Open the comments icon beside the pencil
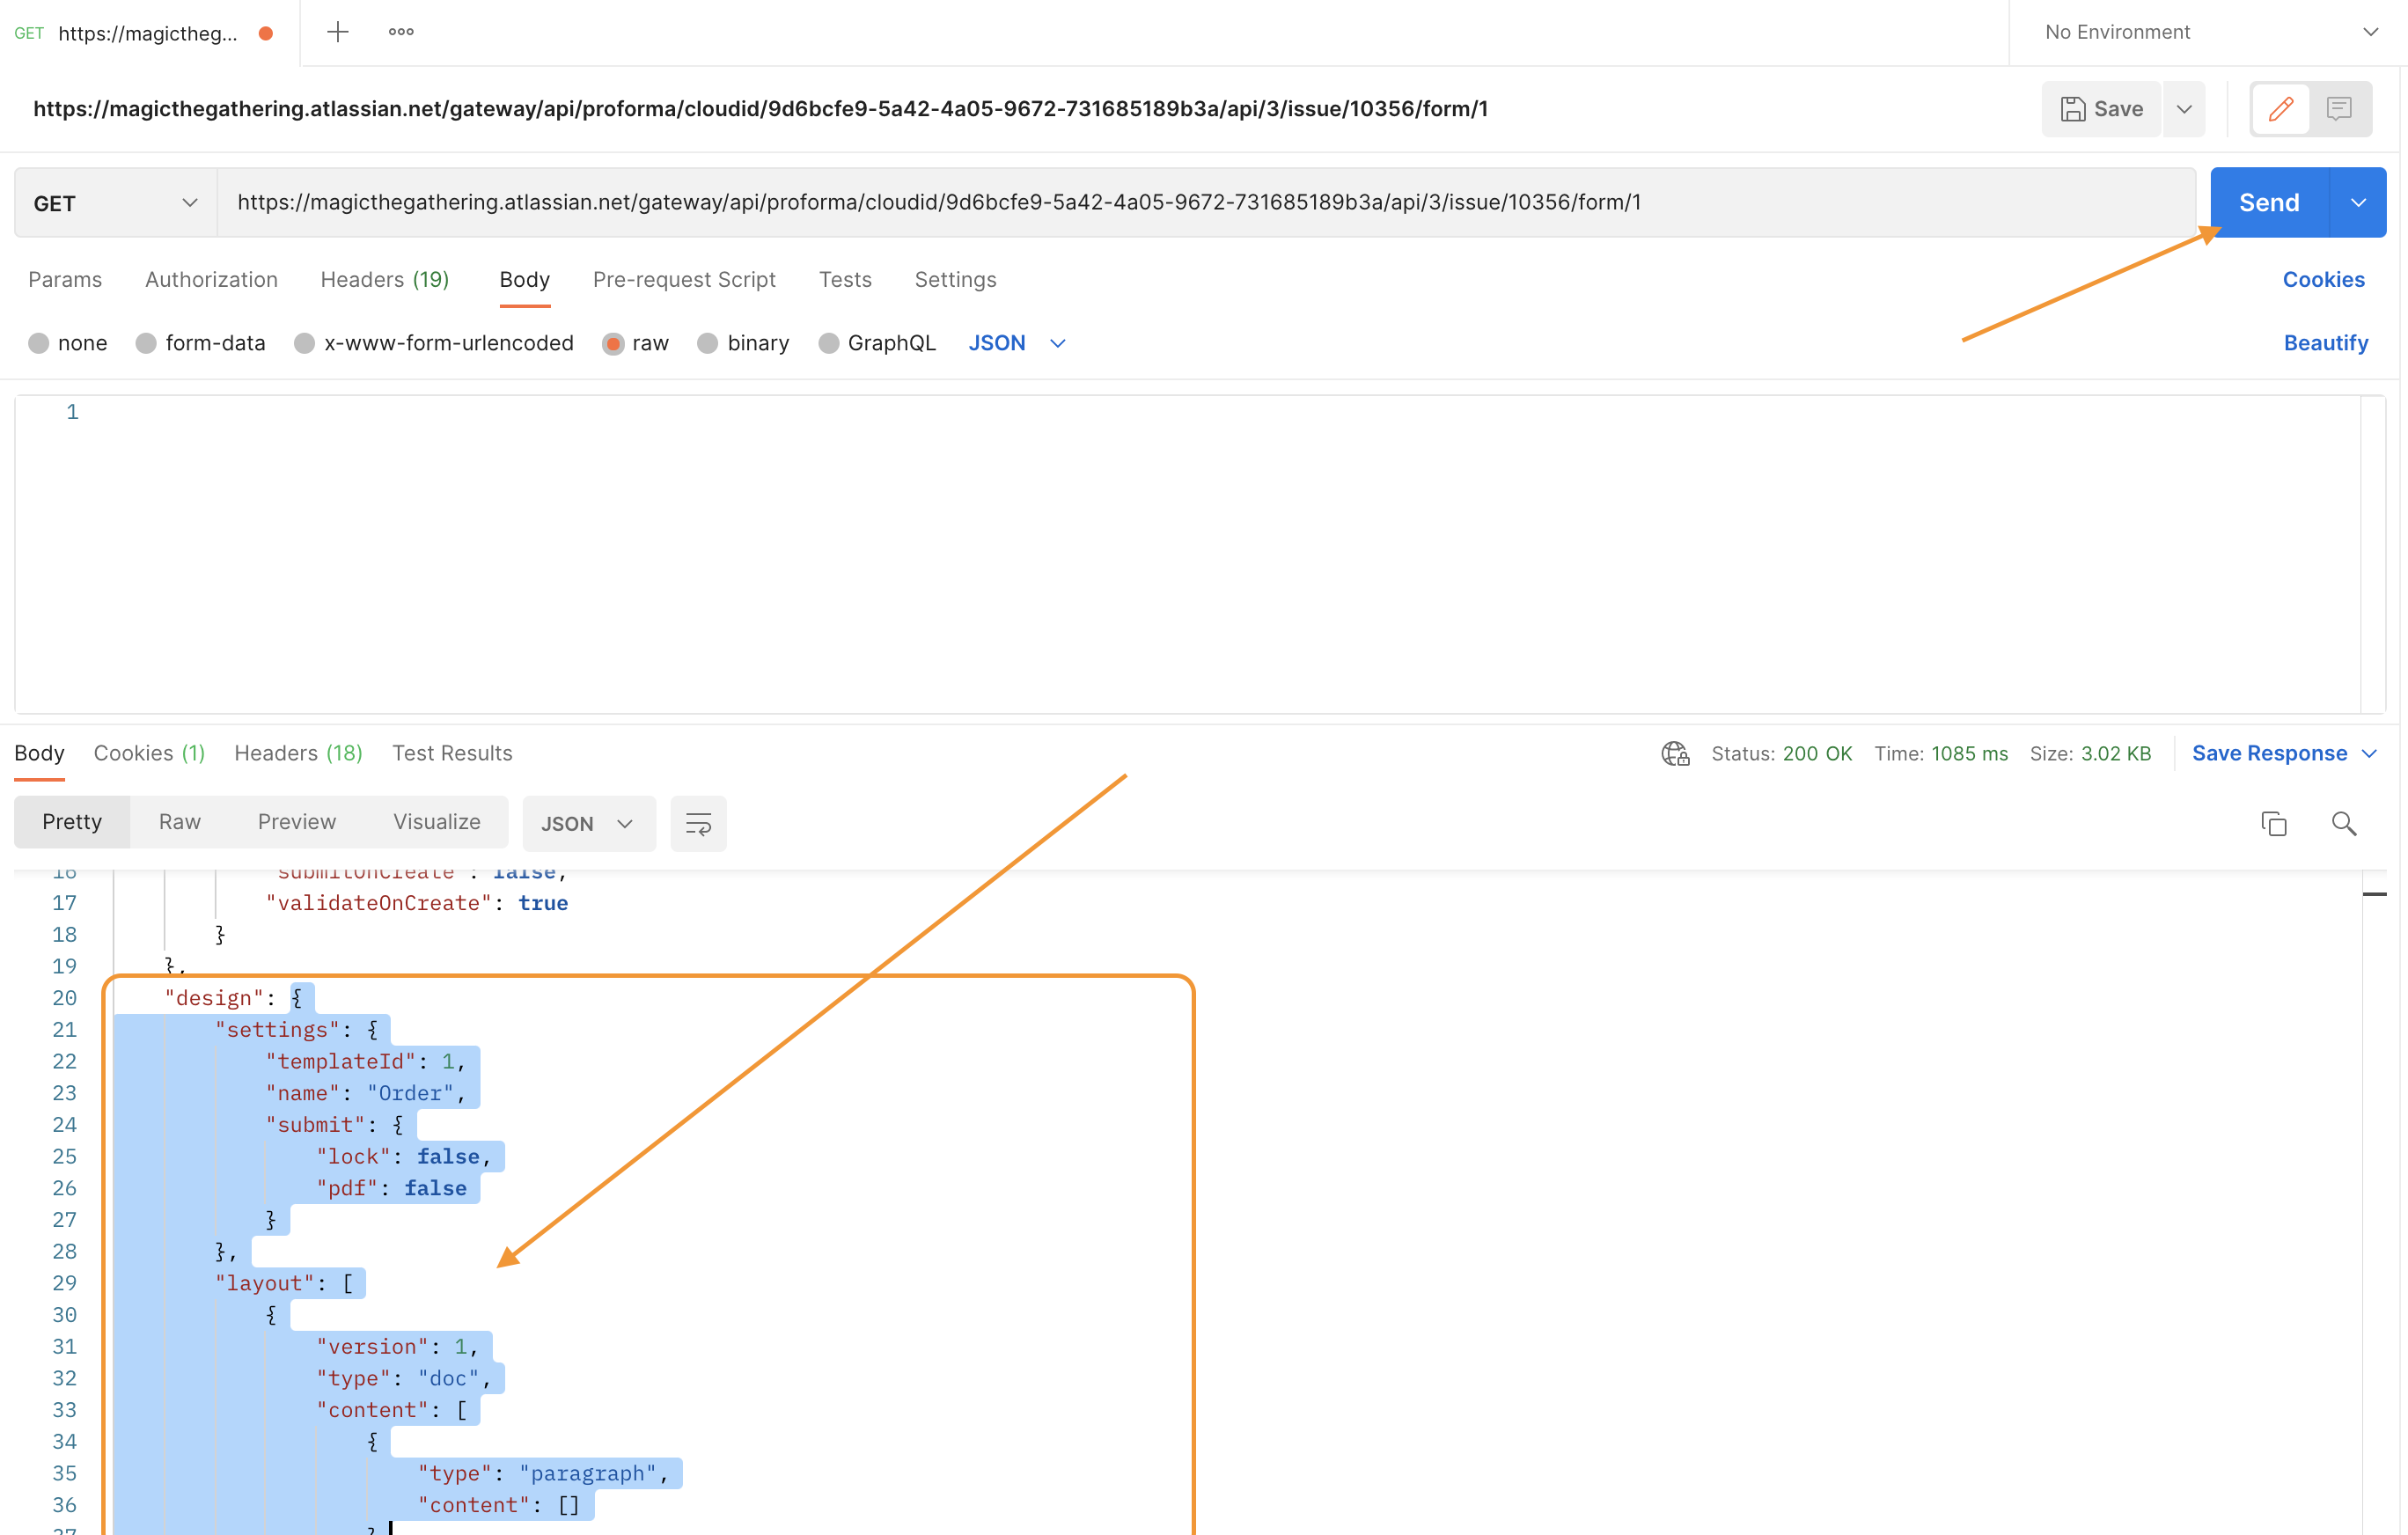Screen dimensions: 2408x1535 click(x=2339, y=108)
